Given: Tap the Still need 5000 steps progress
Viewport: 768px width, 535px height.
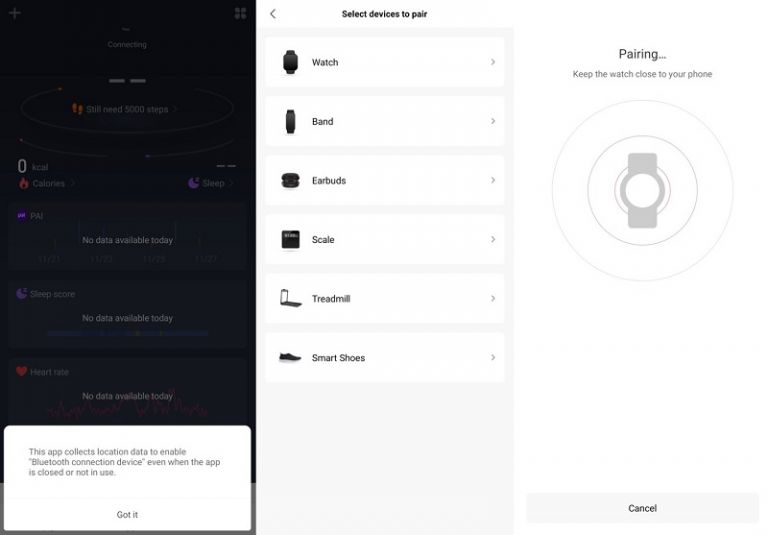Looking at the screenshot, I should (x=126, y=109).
